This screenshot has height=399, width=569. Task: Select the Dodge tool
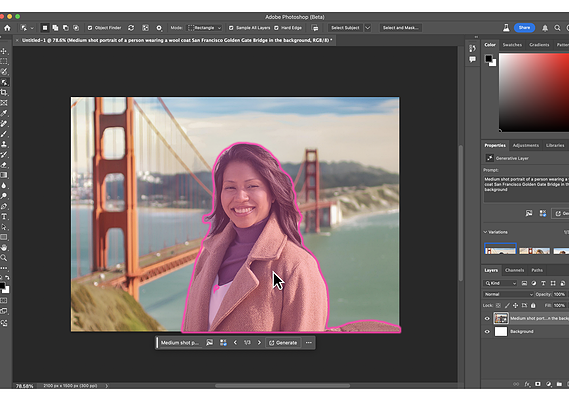4,196
